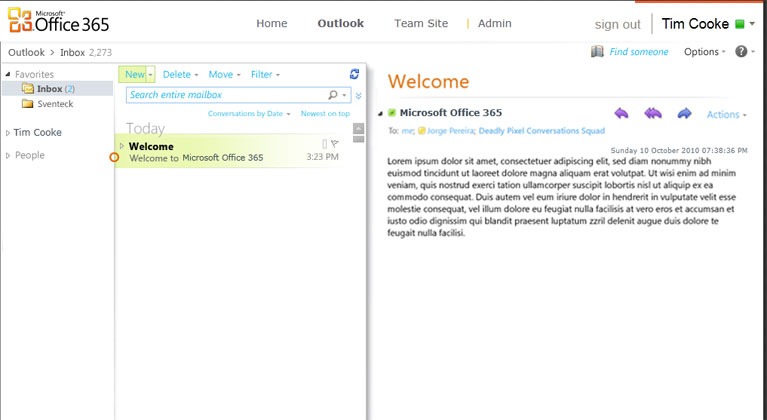Open the Conversations by Date dropdown
This screenshot has width=767, height=420.
[x=248, y=114]
